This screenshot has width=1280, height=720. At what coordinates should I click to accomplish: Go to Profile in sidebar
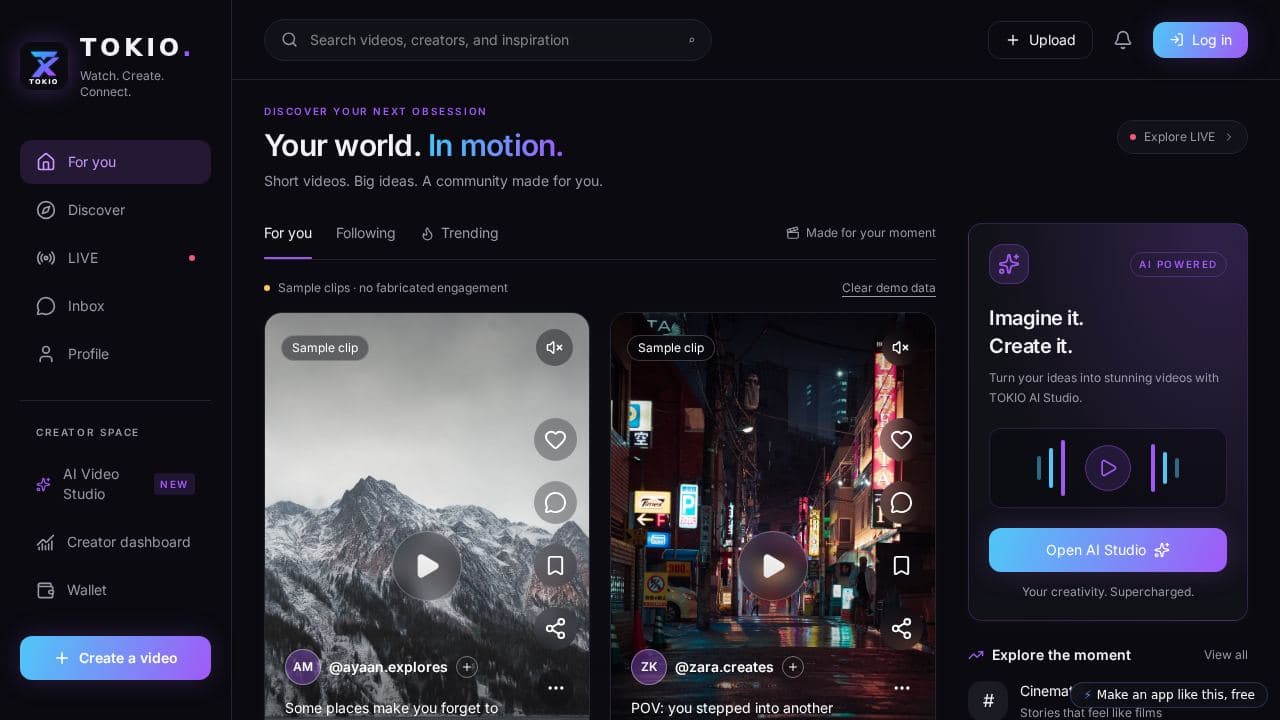115,354
